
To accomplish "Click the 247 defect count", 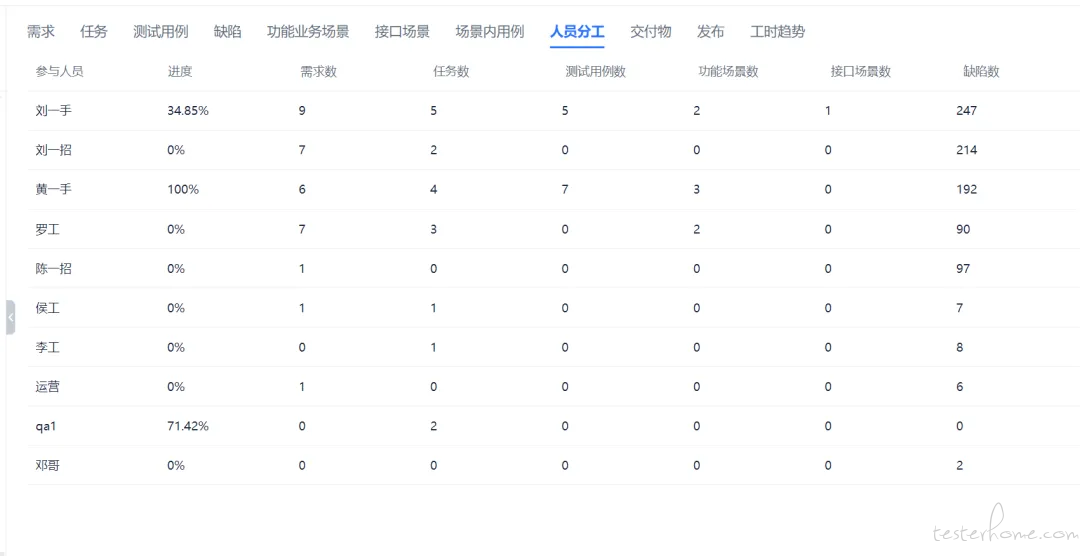I will (966, 111).
